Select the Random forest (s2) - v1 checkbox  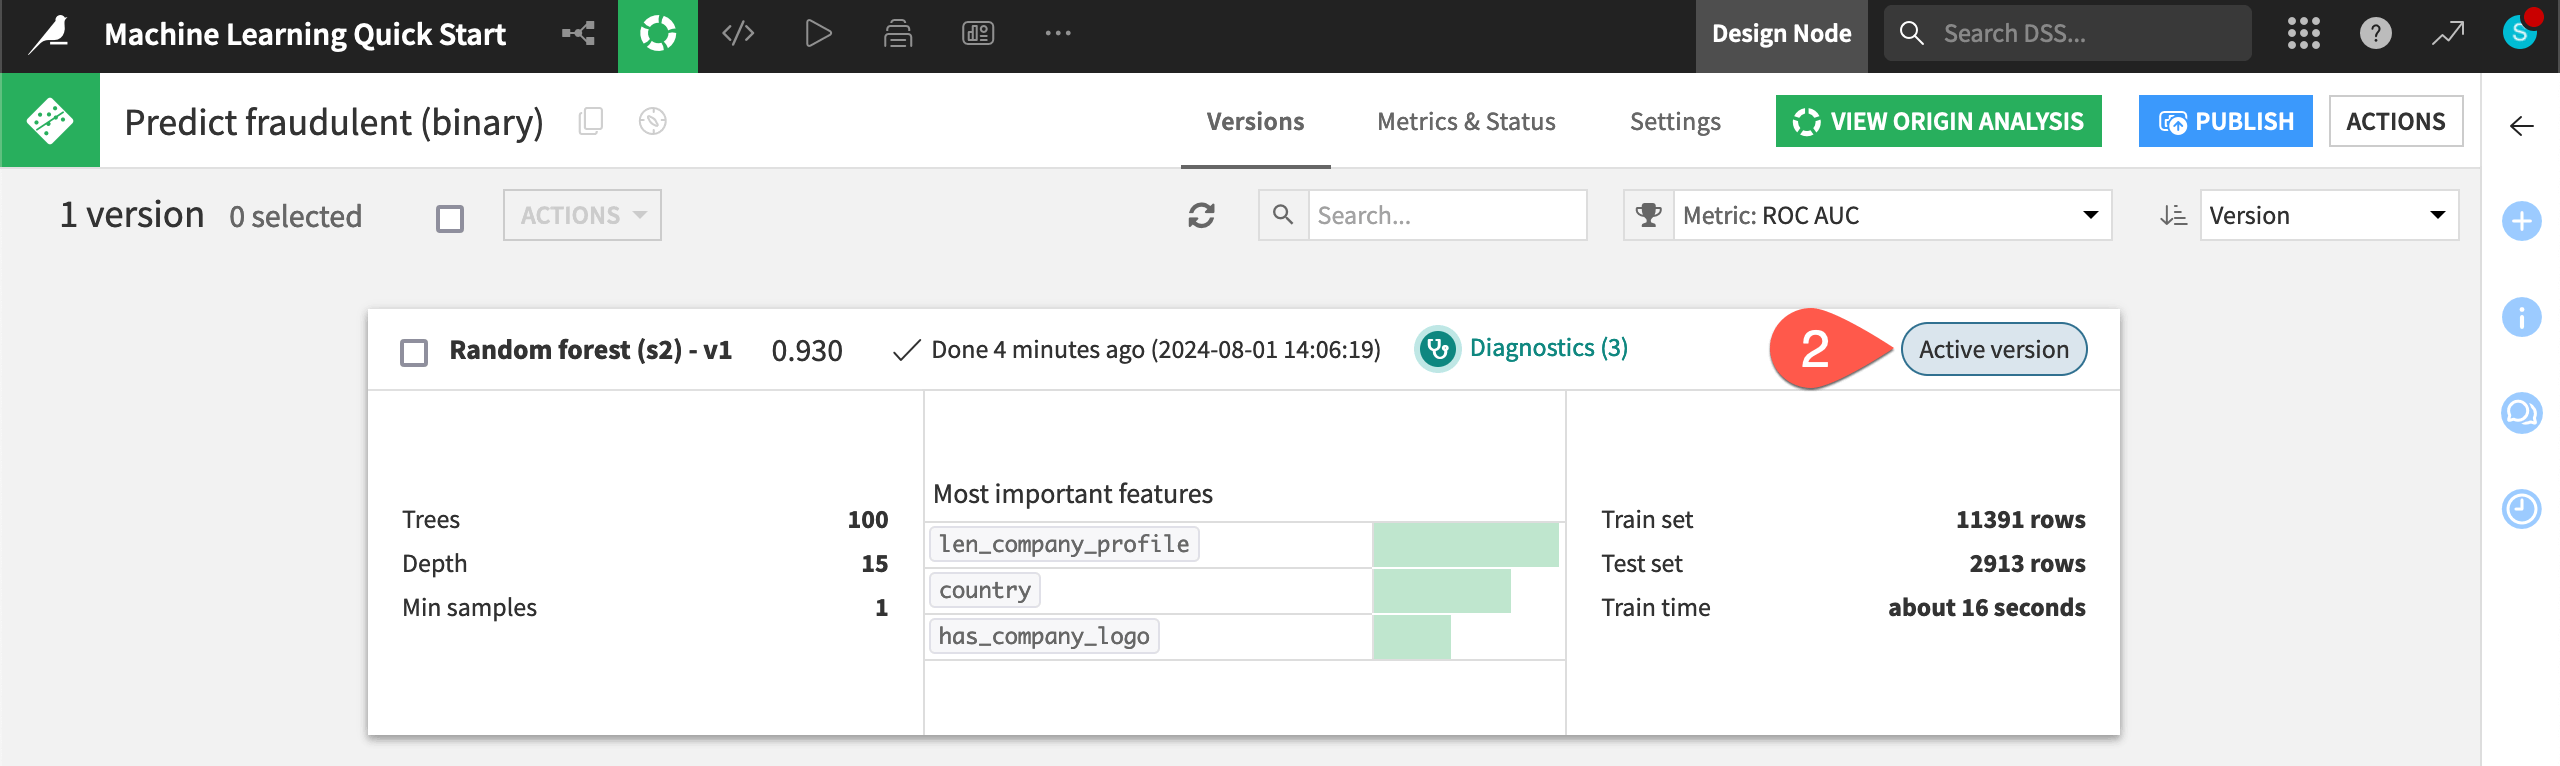(414, 352)
